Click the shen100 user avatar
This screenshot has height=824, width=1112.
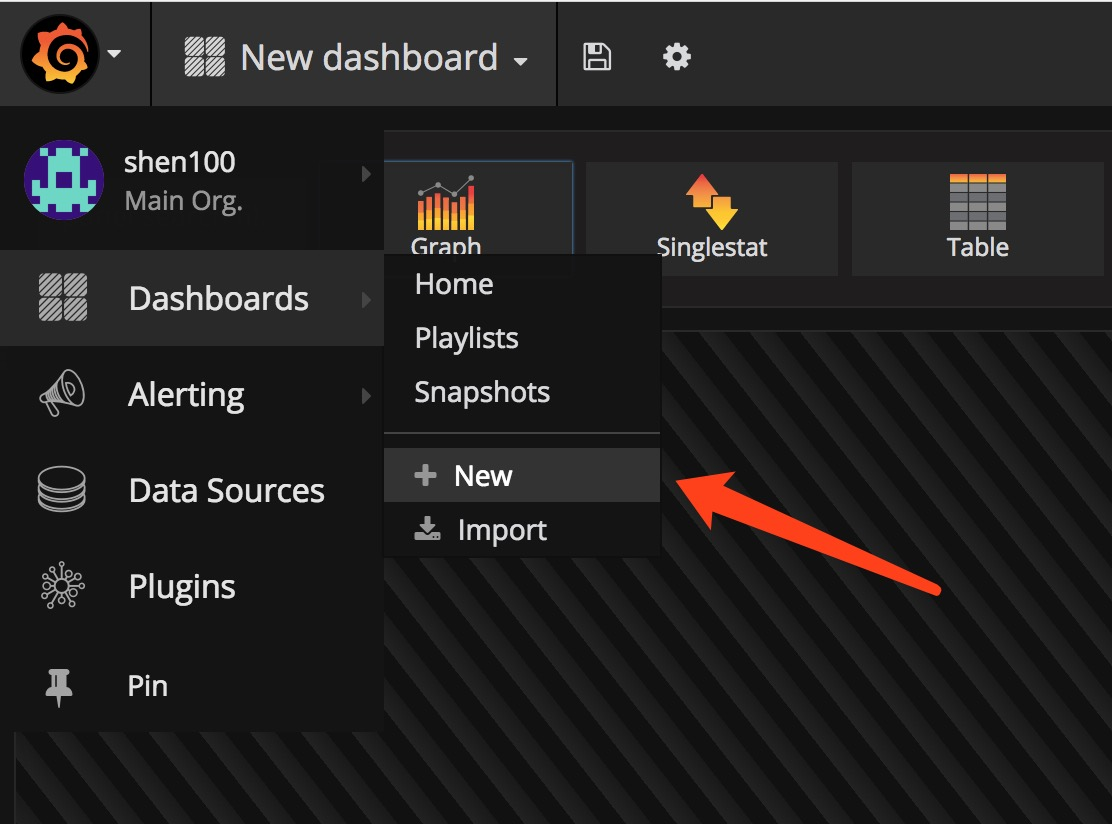(x=64, y=180)
